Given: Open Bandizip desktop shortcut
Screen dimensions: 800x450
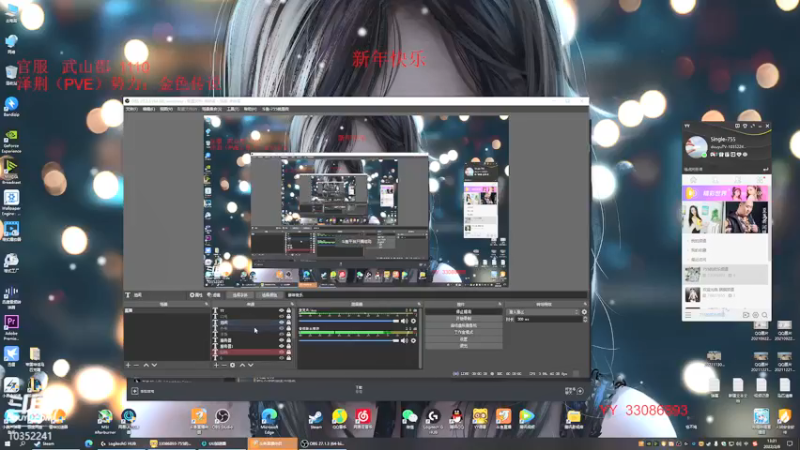Looking at the screenshot, I should click(11, 107).
